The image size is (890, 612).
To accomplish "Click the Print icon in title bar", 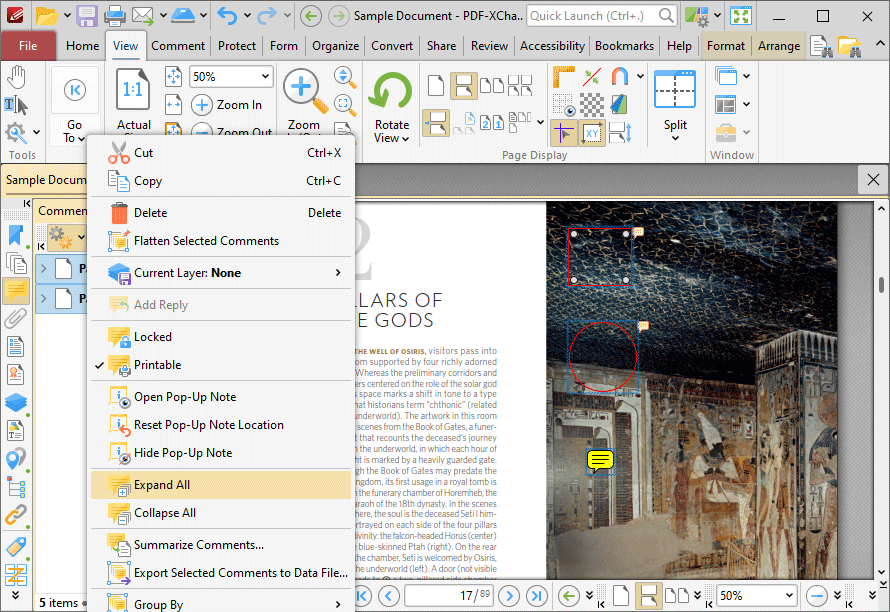I will pyautogui.click(x=114, y=15).
